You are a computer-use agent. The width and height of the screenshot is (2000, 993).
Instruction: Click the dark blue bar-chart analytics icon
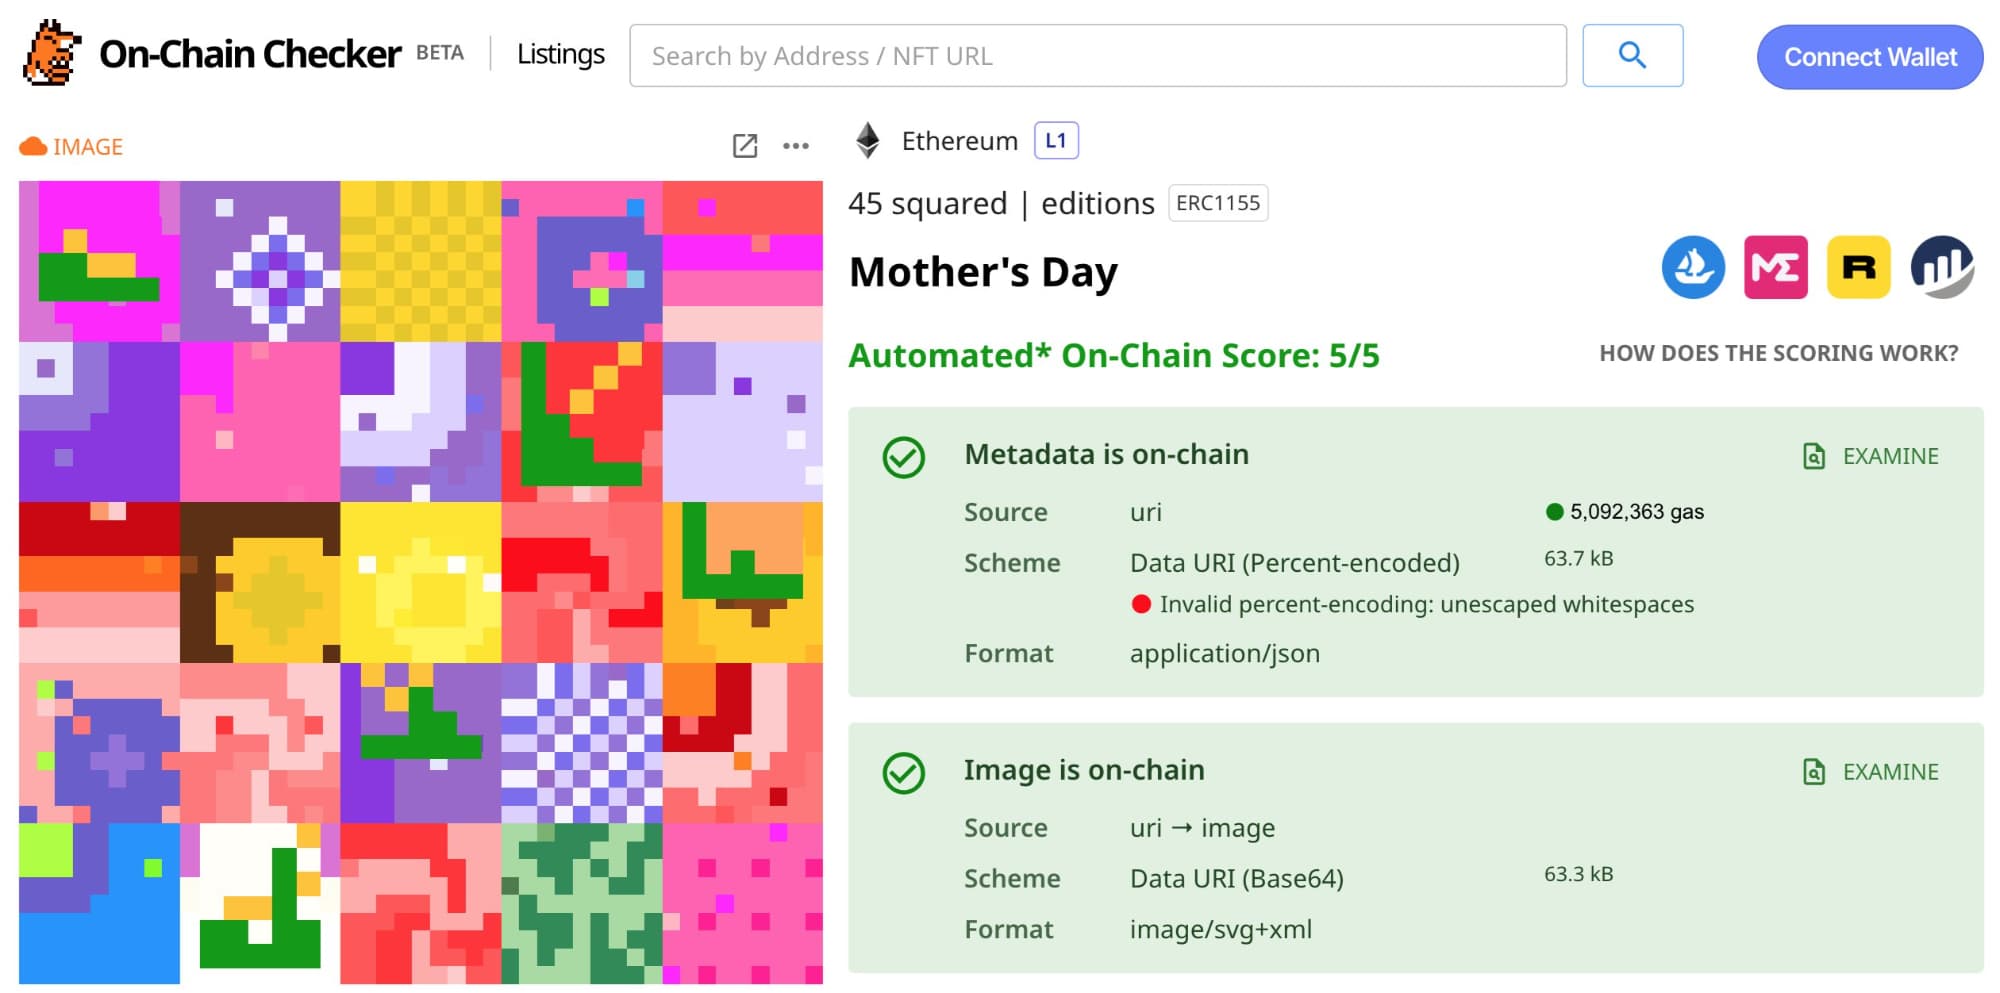(x=1941, y=267)
